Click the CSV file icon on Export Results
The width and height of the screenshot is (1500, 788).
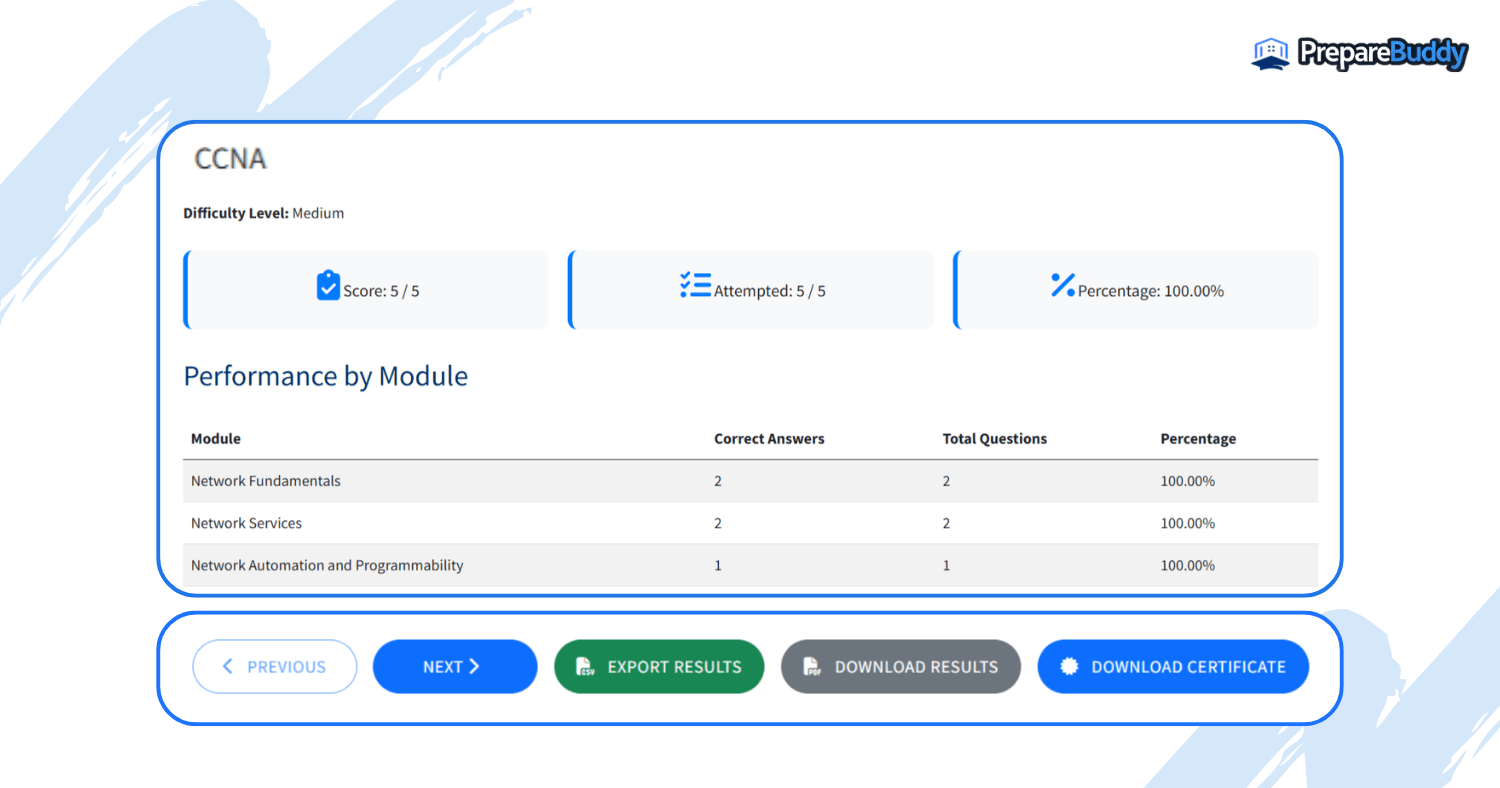584,666
